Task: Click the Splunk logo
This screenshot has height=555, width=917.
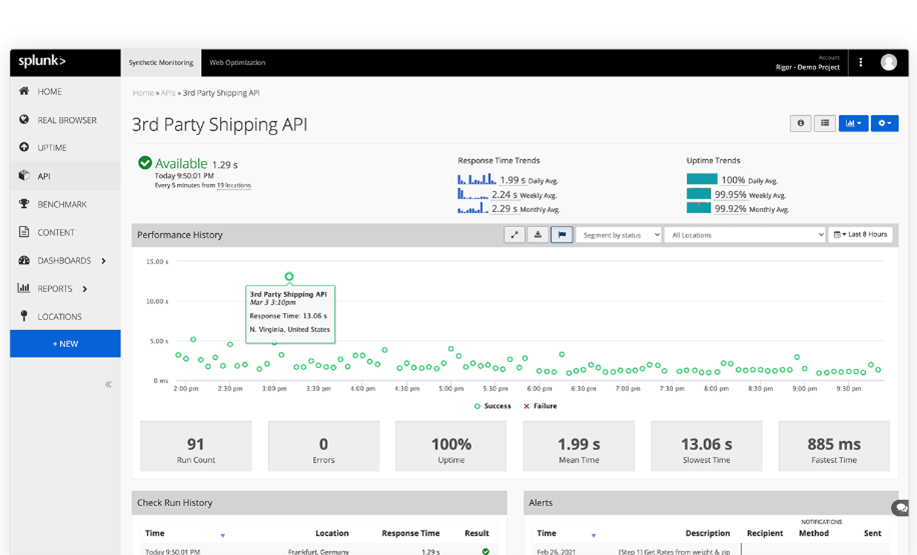Action: click(42, 62)
